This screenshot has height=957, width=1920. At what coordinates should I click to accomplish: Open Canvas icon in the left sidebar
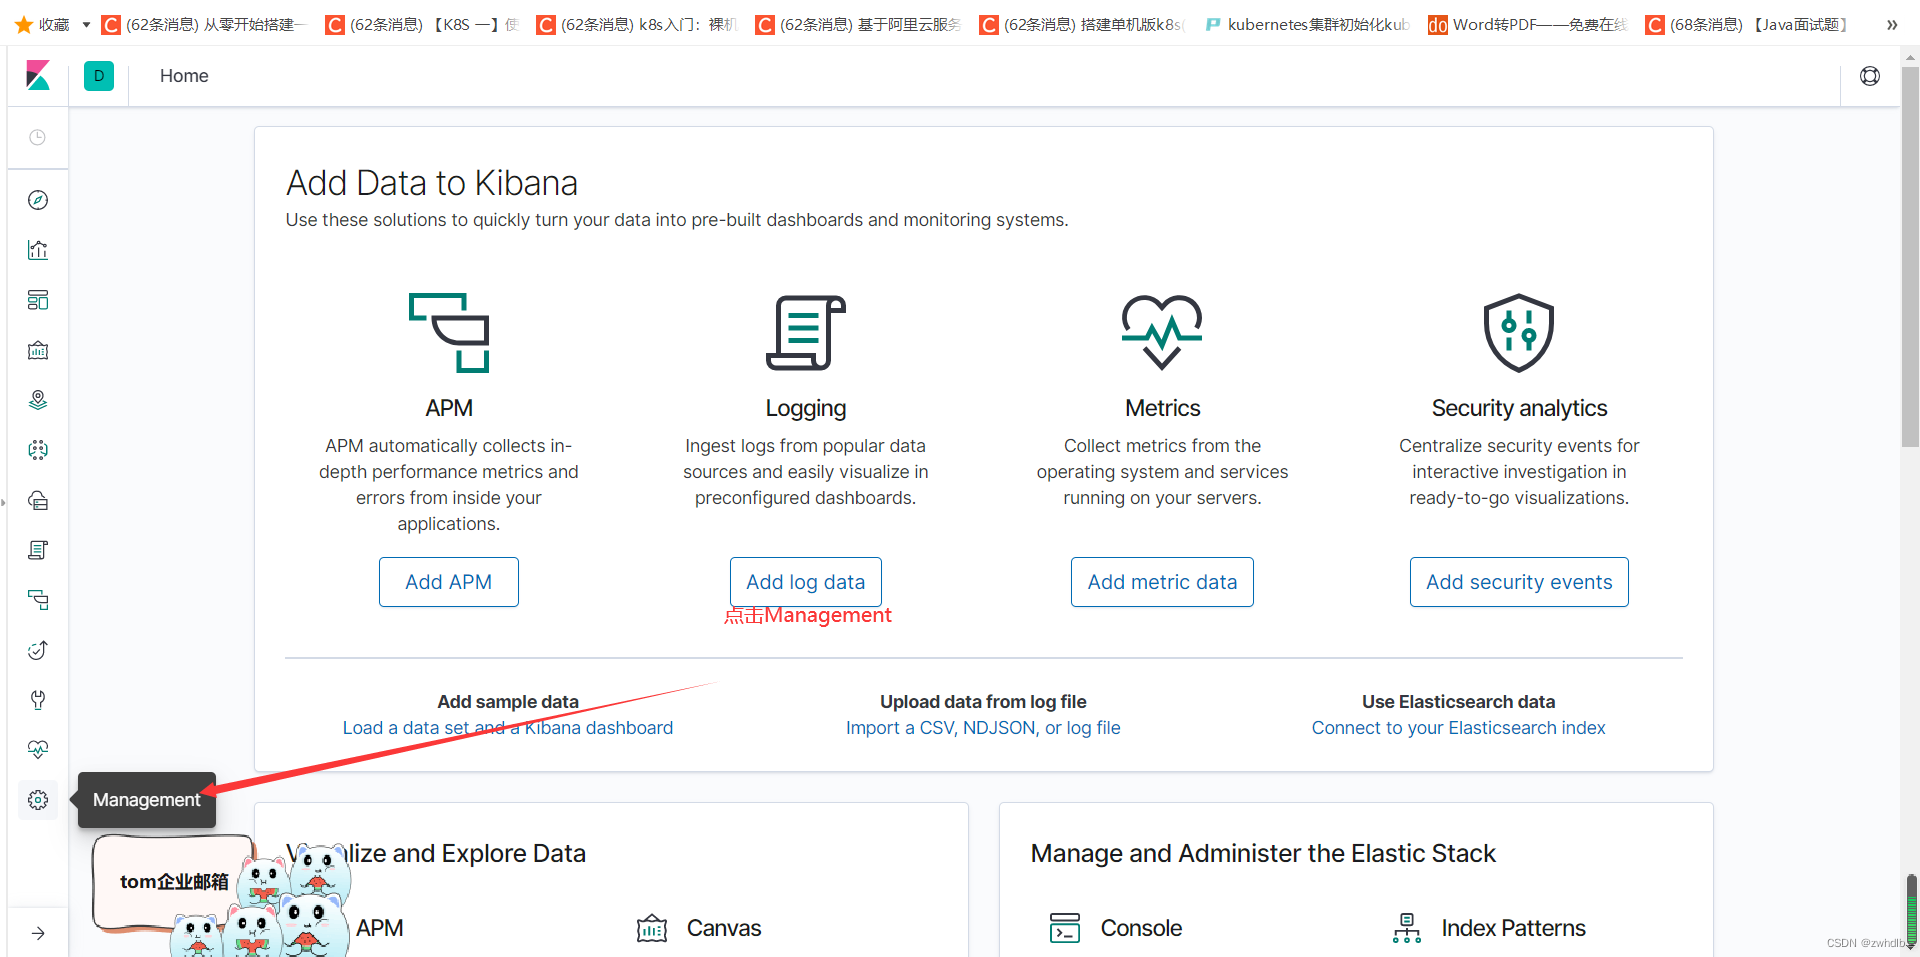click(x=38, y=350)
